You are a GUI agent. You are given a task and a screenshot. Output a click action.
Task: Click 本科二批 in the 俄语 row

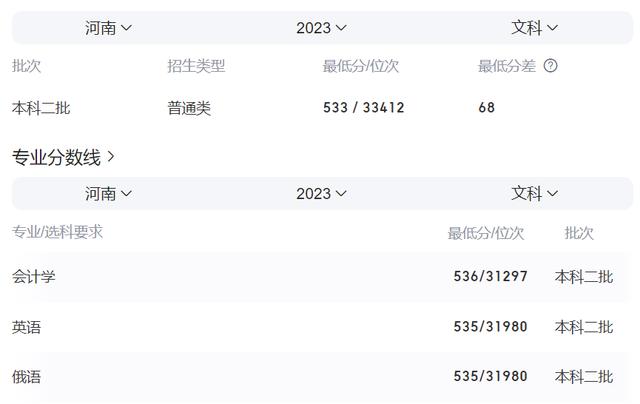click(x=584, y=377)
